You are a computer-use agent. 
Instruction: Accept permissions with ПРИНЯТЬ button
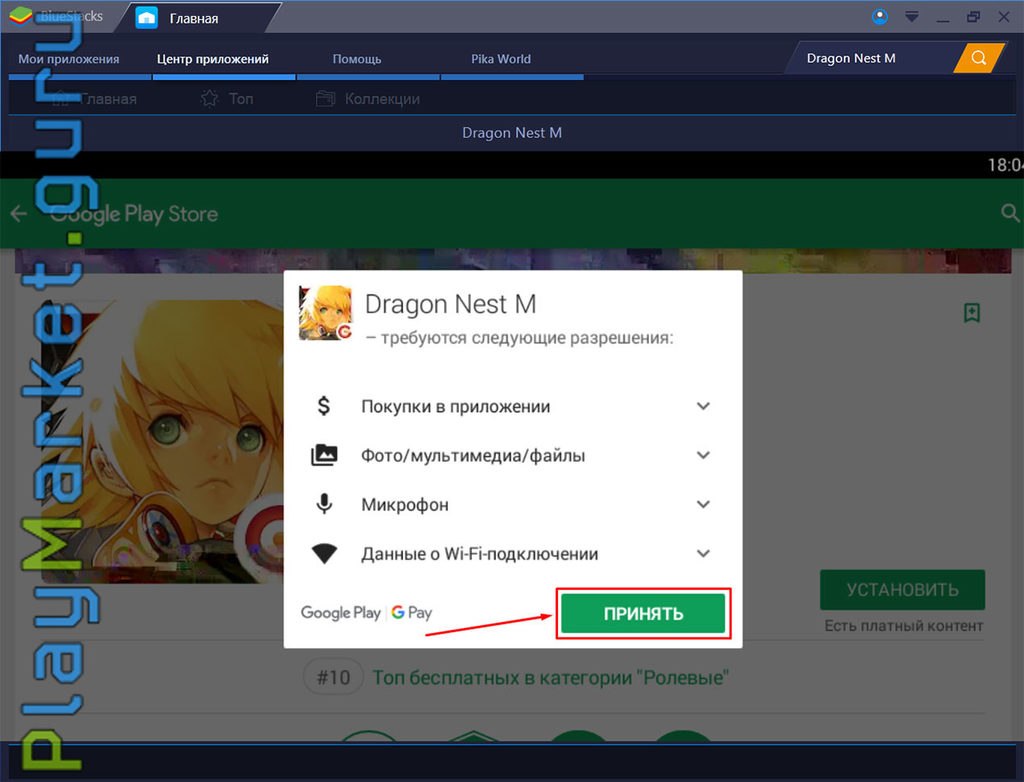[643, 613]
